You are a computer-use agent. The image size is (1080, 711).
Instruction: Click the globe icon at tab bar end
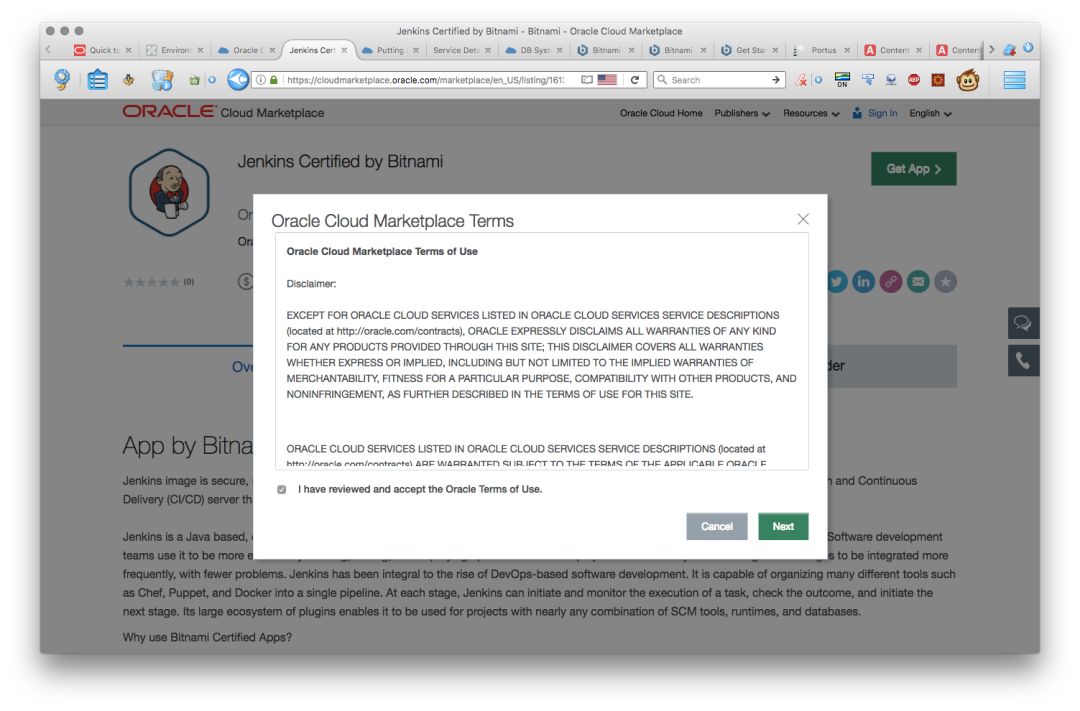(1028, 48)
